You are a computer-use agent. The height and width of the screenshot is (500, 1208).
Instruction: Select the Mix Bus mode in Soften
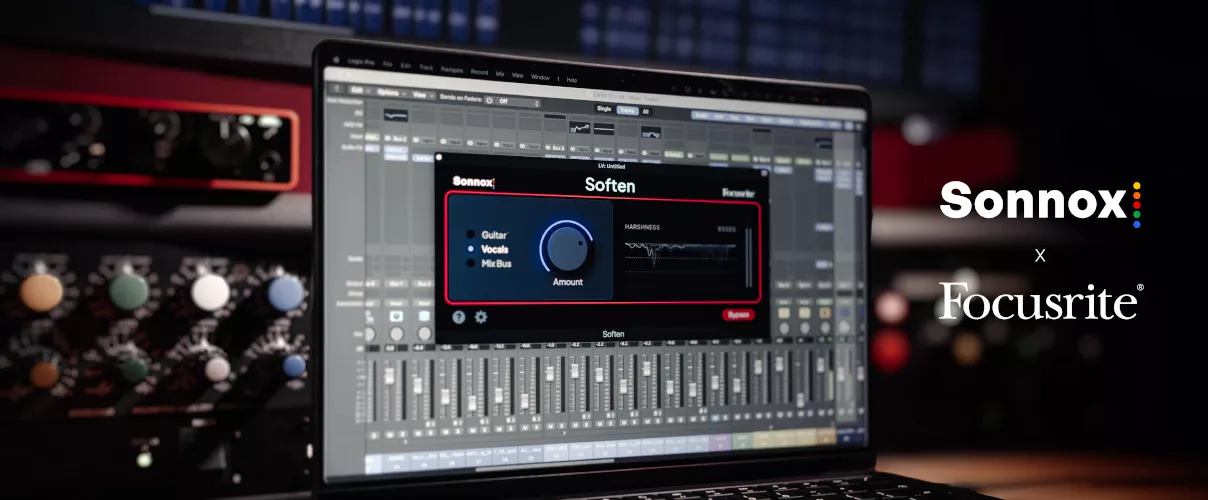(488, 263)
